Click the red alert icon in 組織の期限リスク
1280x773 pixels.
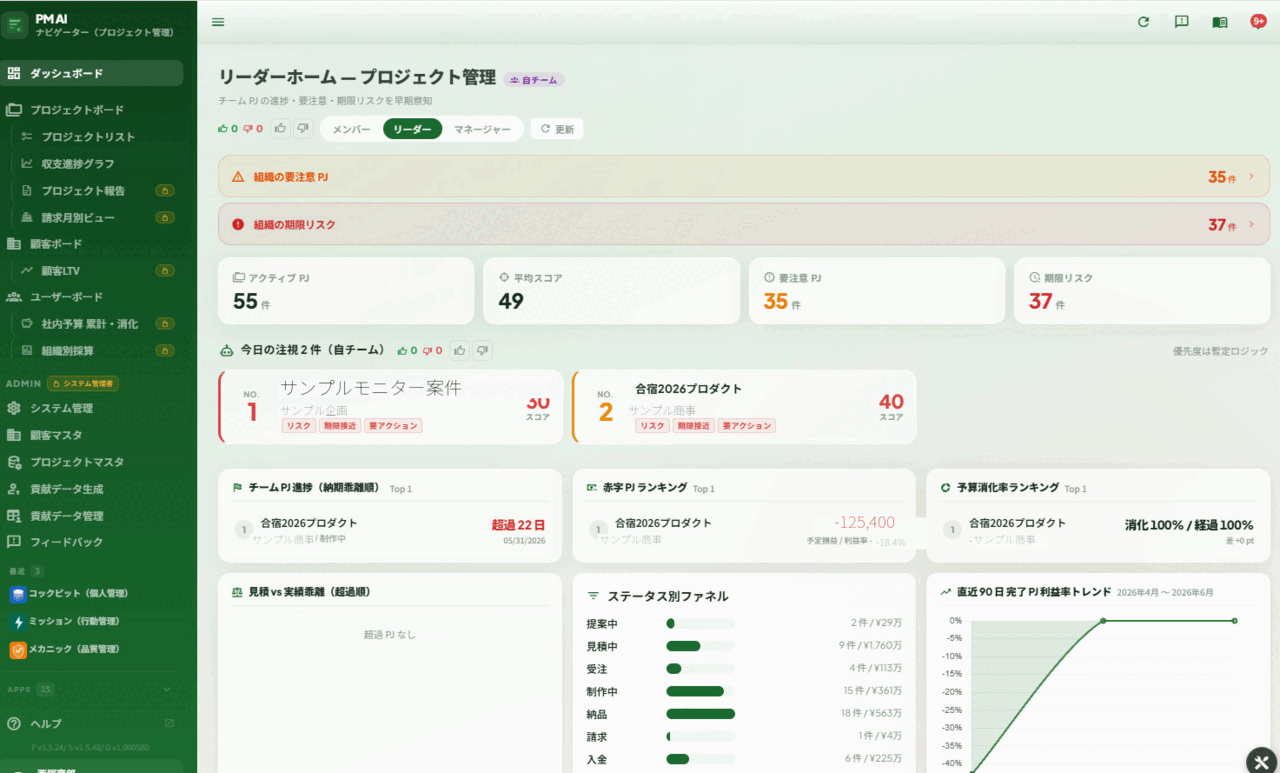[238, 225]
